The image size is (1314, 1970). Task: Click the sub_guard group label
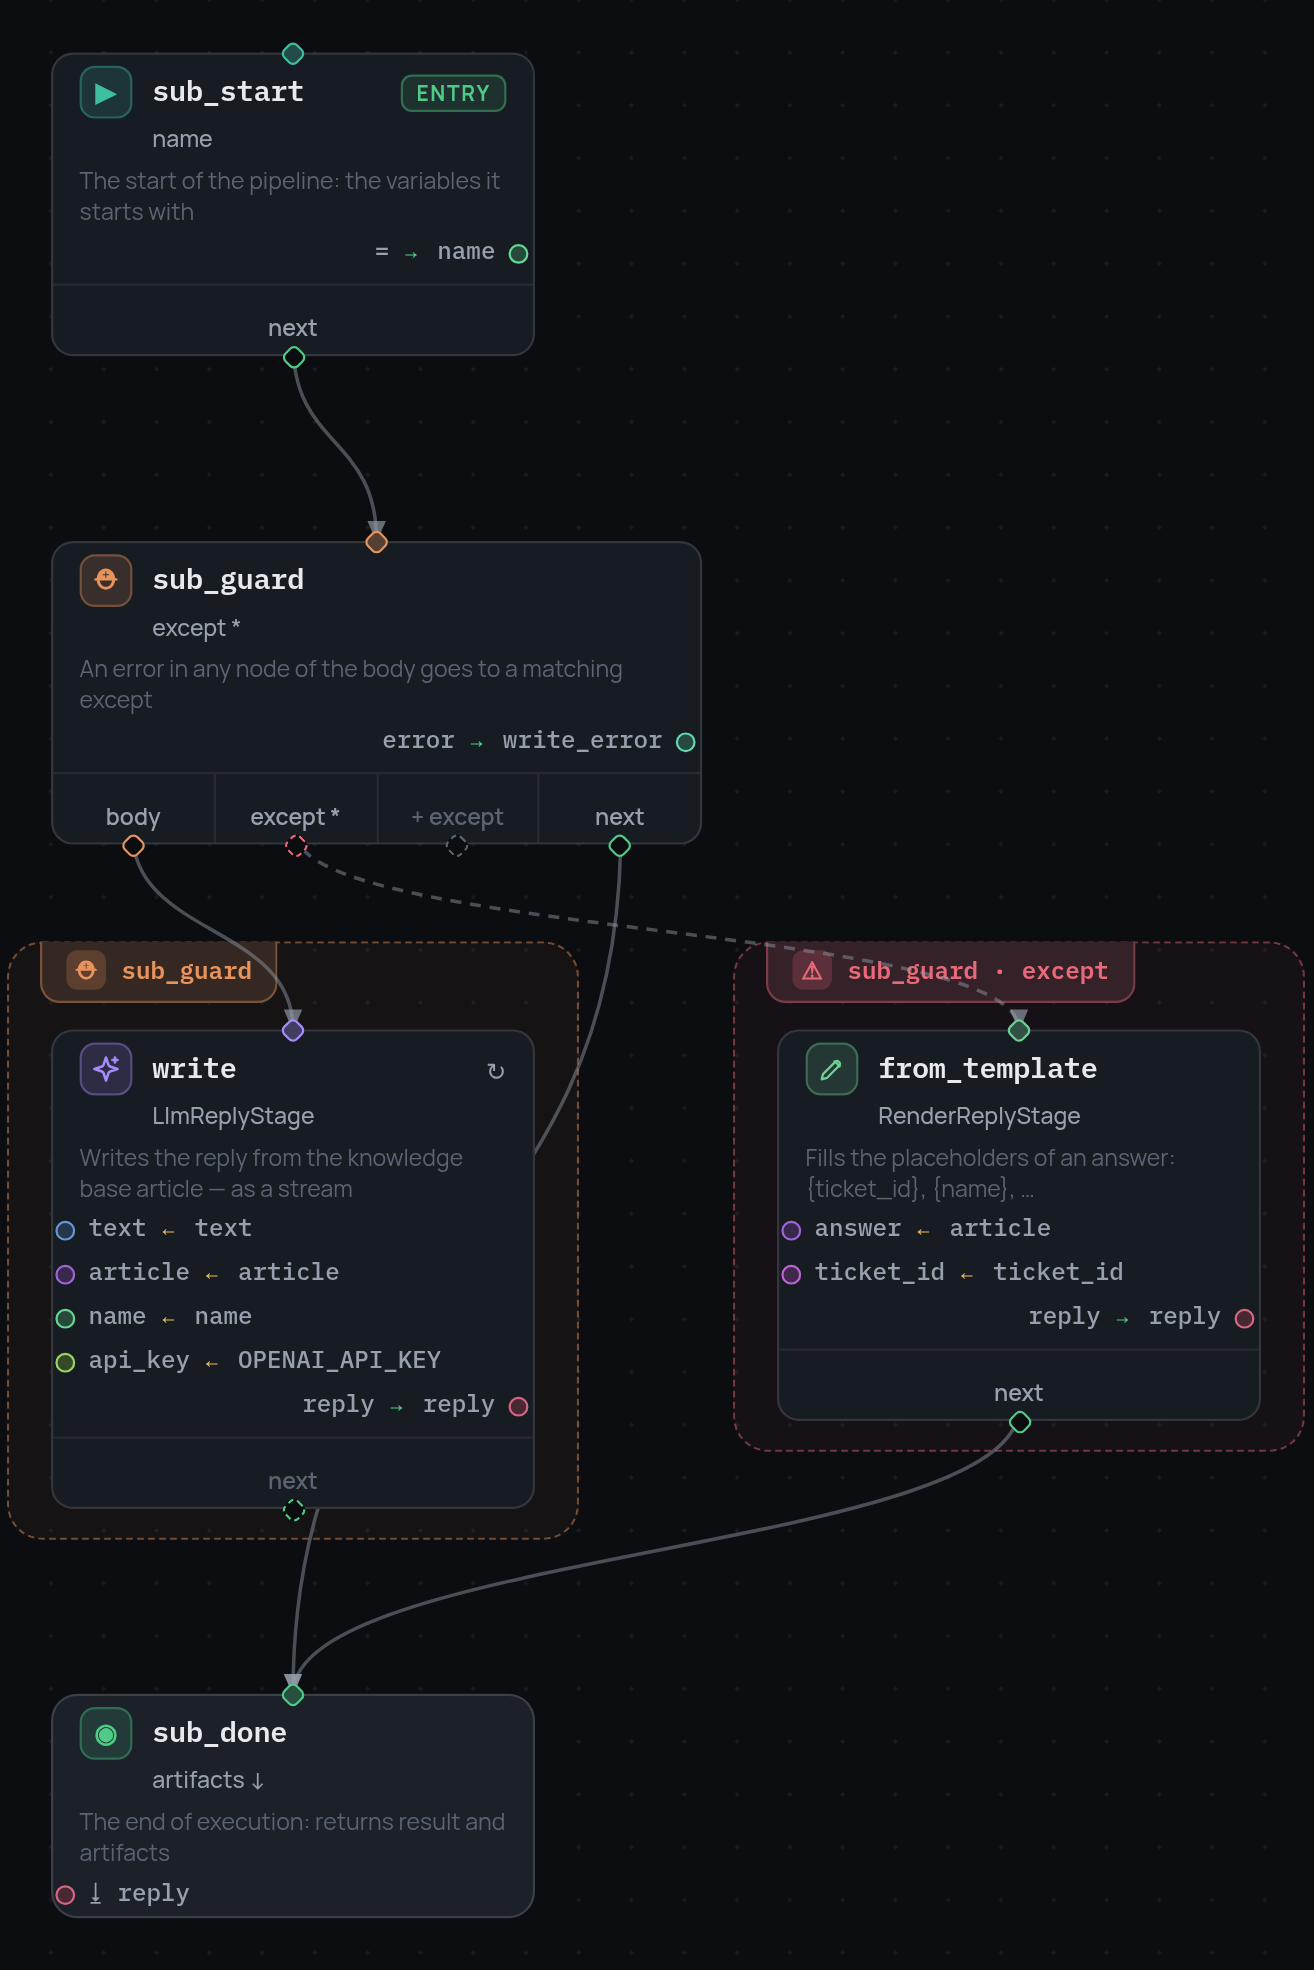159,971
